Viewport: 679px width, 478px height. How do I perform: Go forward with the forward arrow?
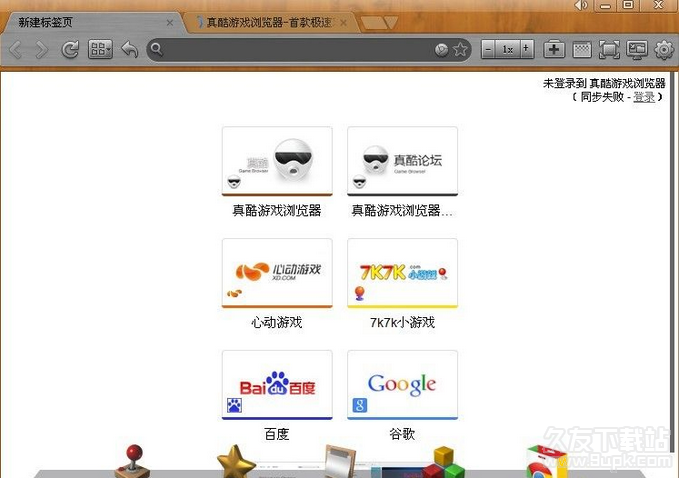(42, 50)
